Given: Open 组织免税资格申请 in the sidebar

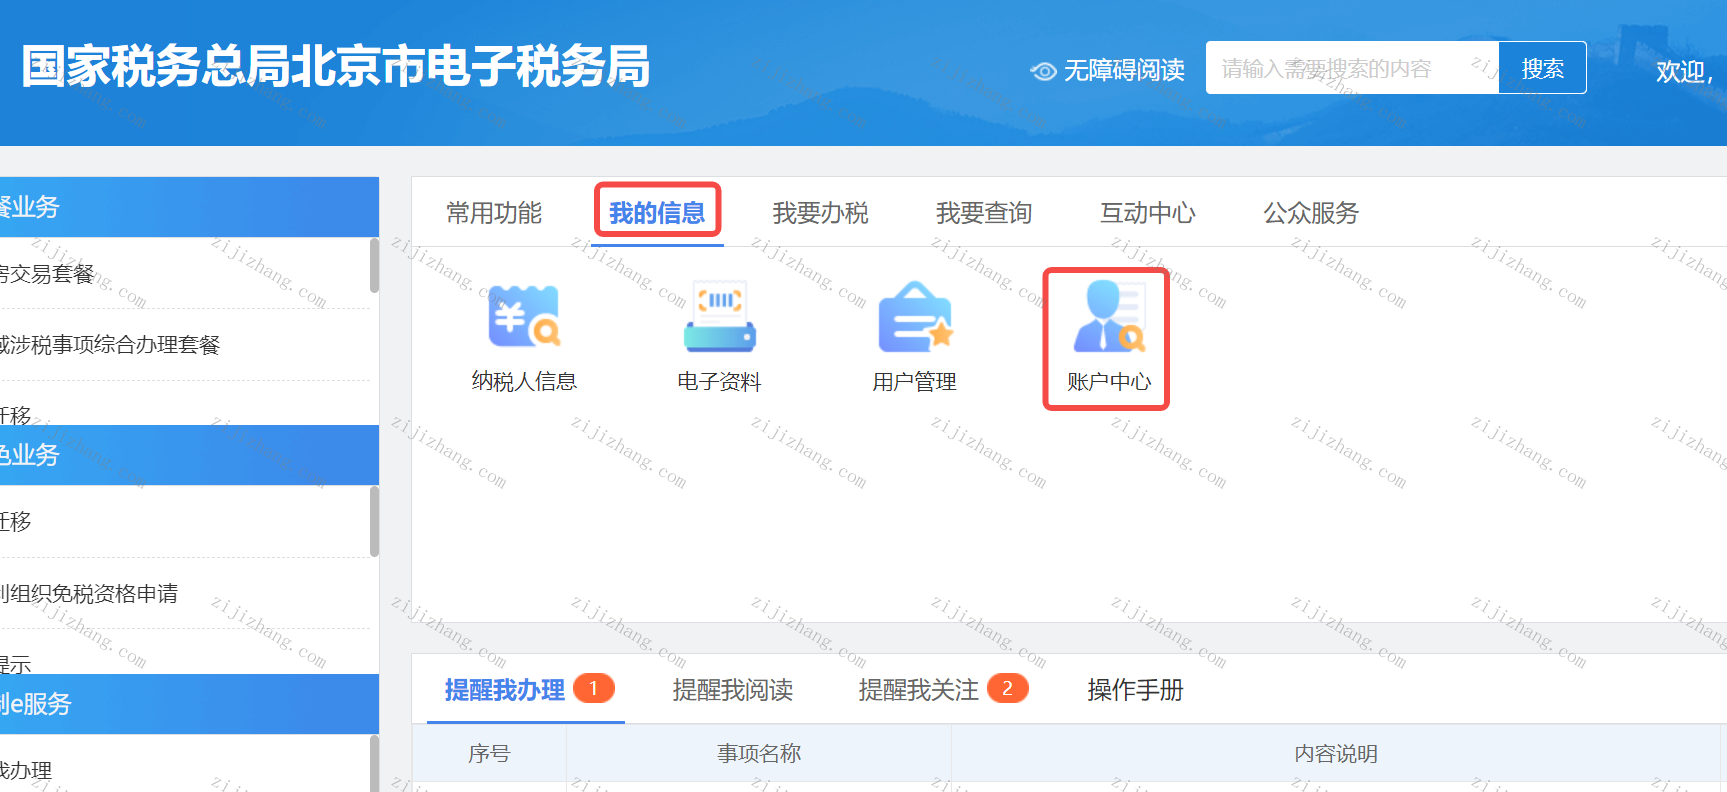Looking at the screenshot, I should (x=89, y=594).
